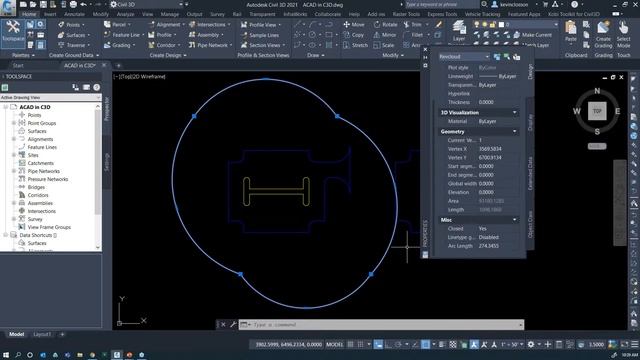Select the Pipe Networks tree item
The height and width of the screenshot is (360, 640).
(x=44, y=171)
